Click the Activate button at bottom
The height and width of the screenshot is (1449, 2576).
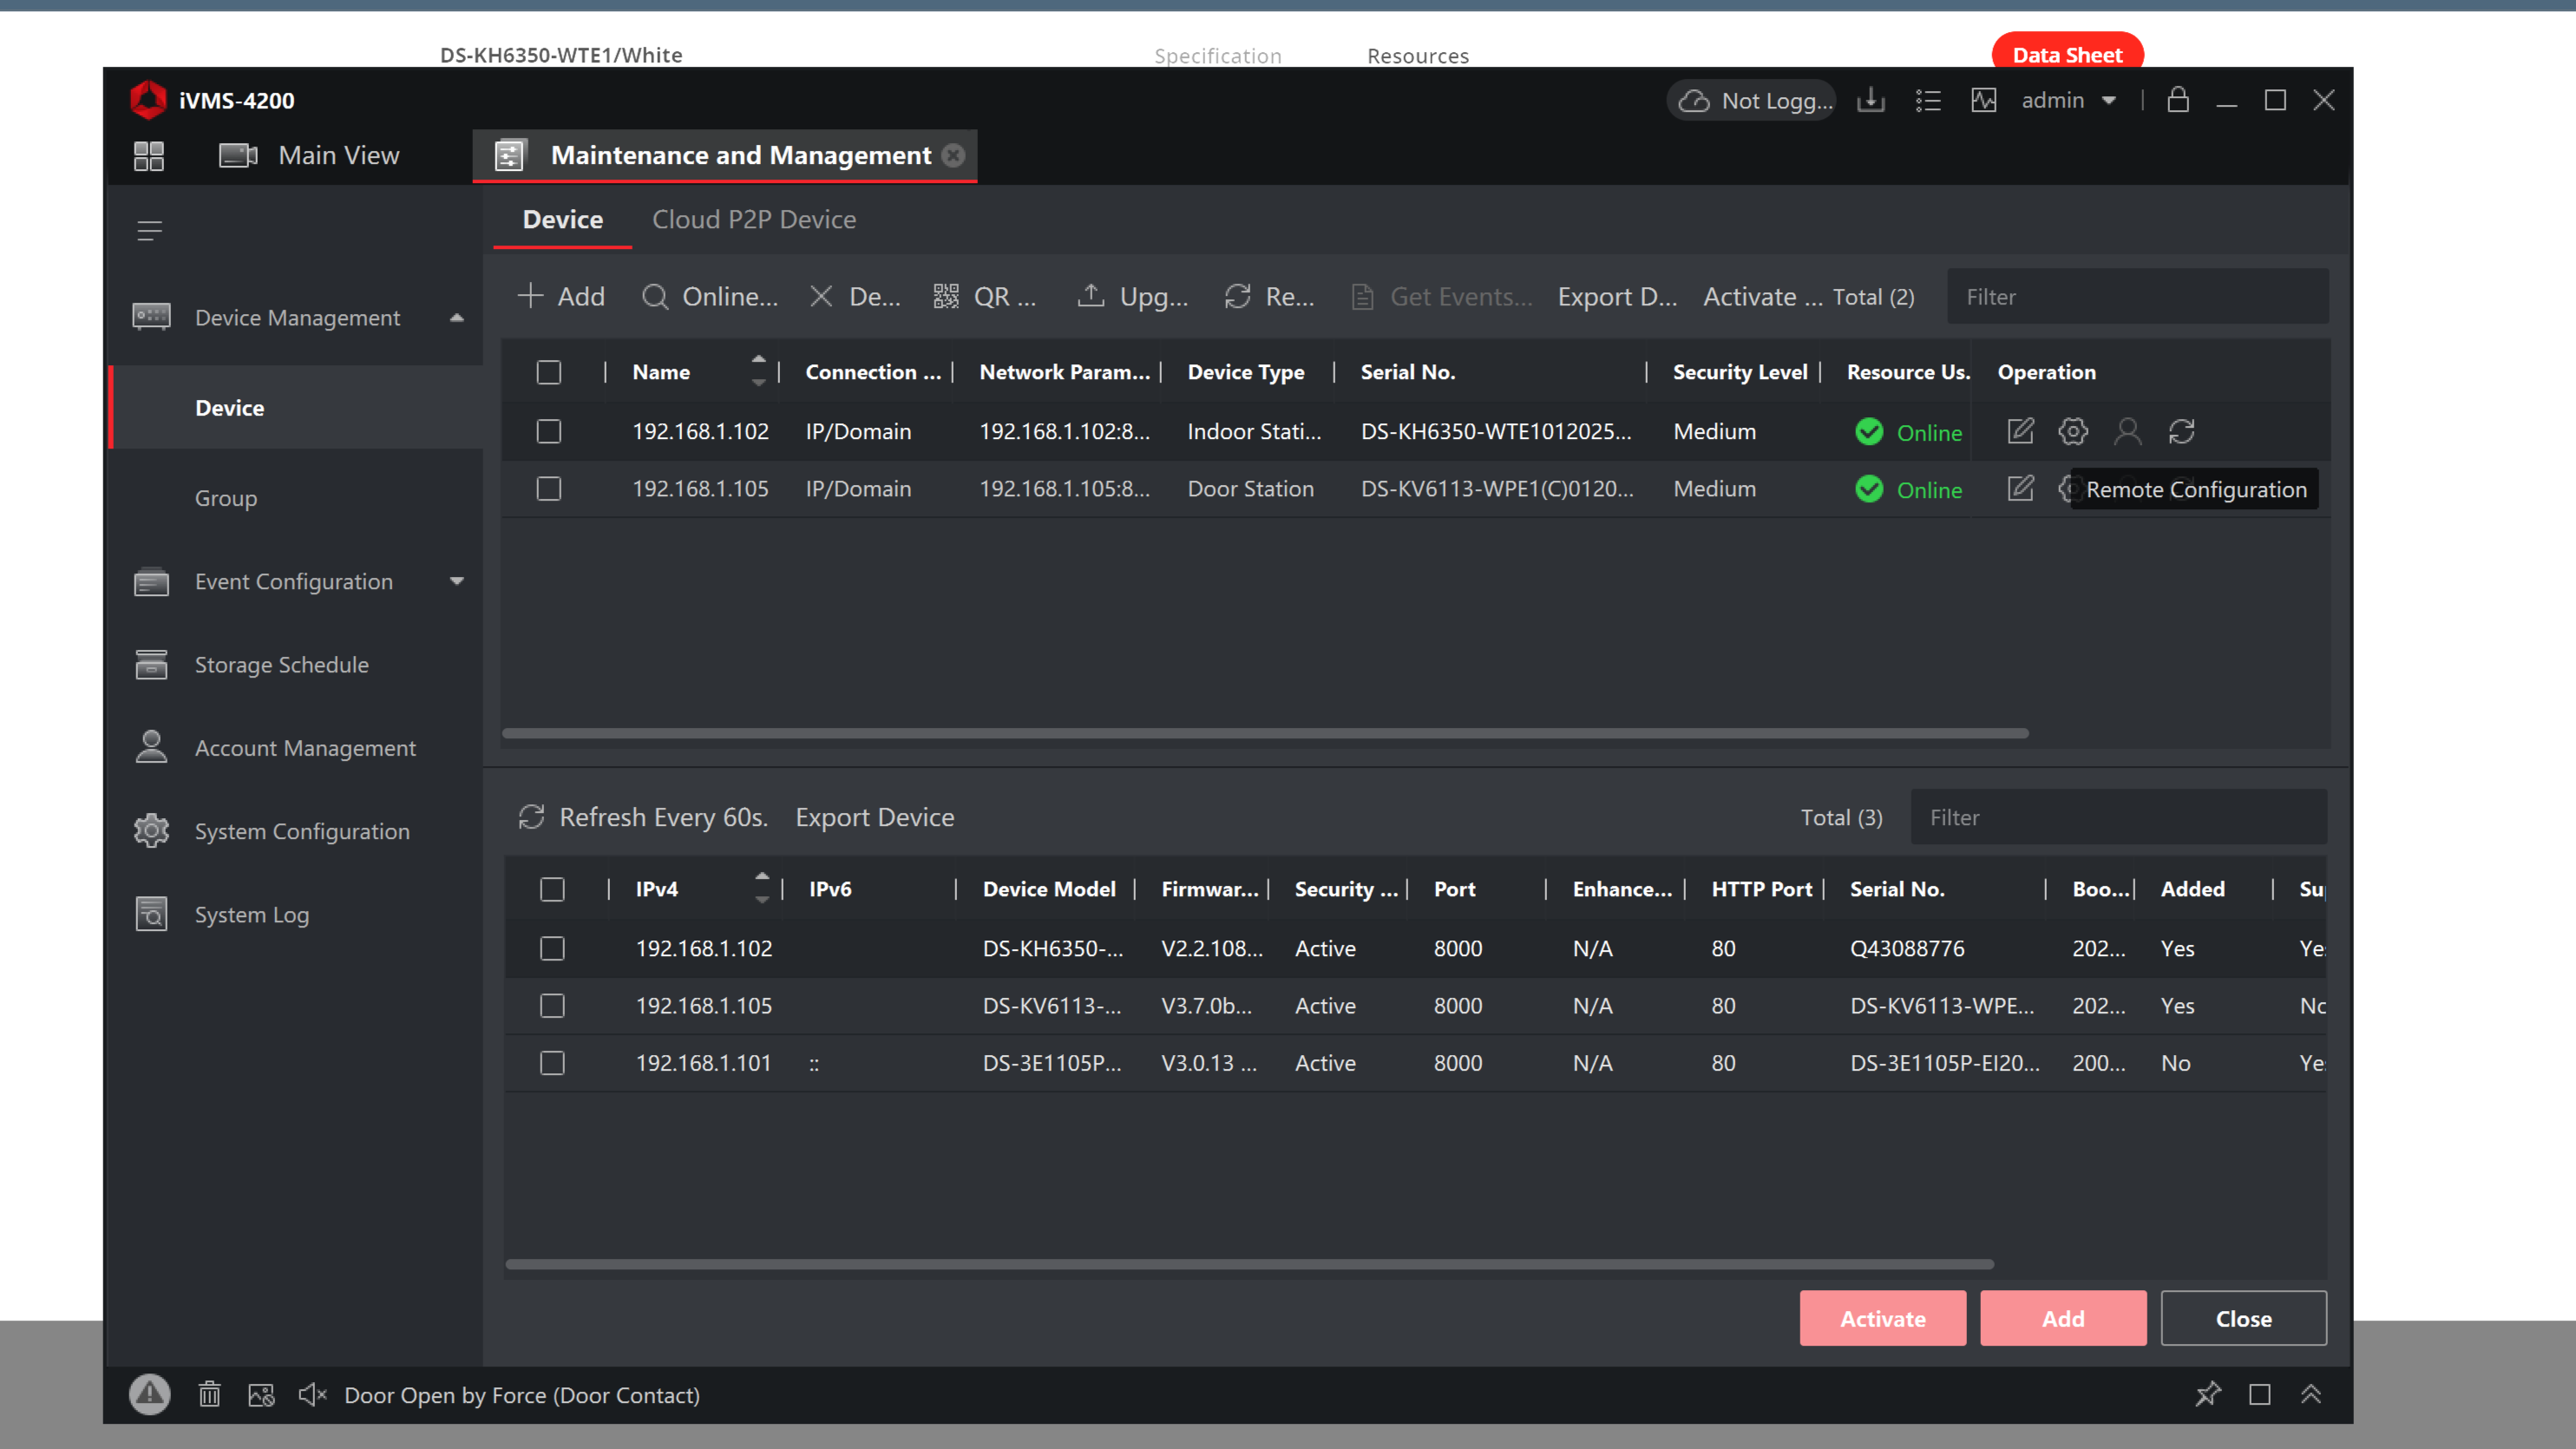tap(1883, 1318)
